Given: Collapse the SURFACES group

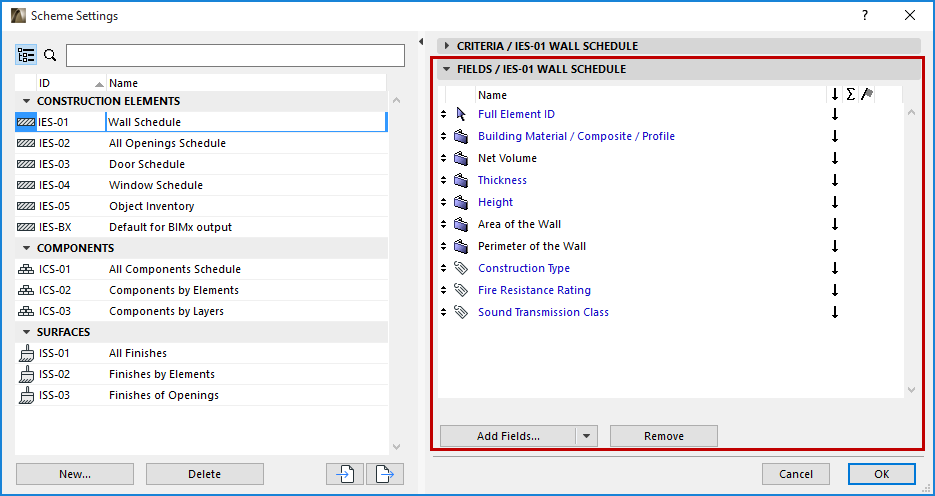Looking at the screenshot, I should point(26,332).
